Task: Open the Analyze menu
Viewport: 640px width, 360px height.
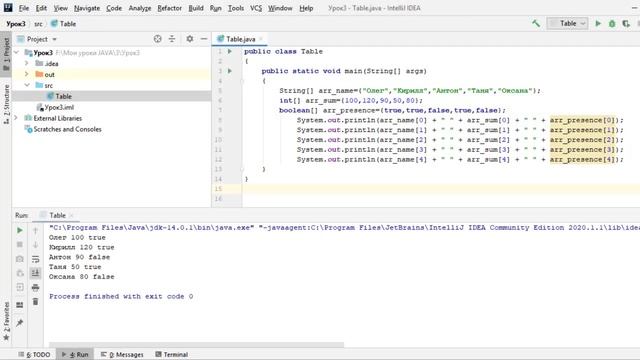Action: click(x=140, y=8)
